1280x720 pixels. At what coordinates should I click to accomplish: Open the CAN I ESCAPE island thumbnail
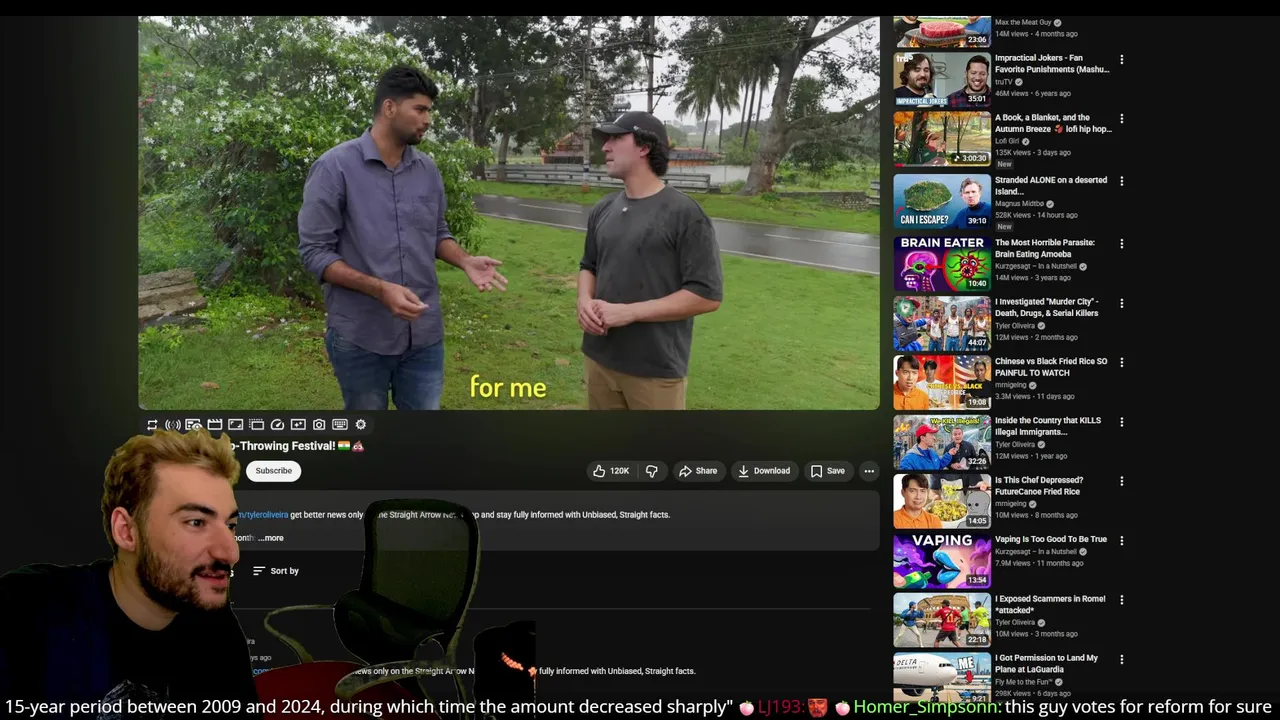coord(942,201)
